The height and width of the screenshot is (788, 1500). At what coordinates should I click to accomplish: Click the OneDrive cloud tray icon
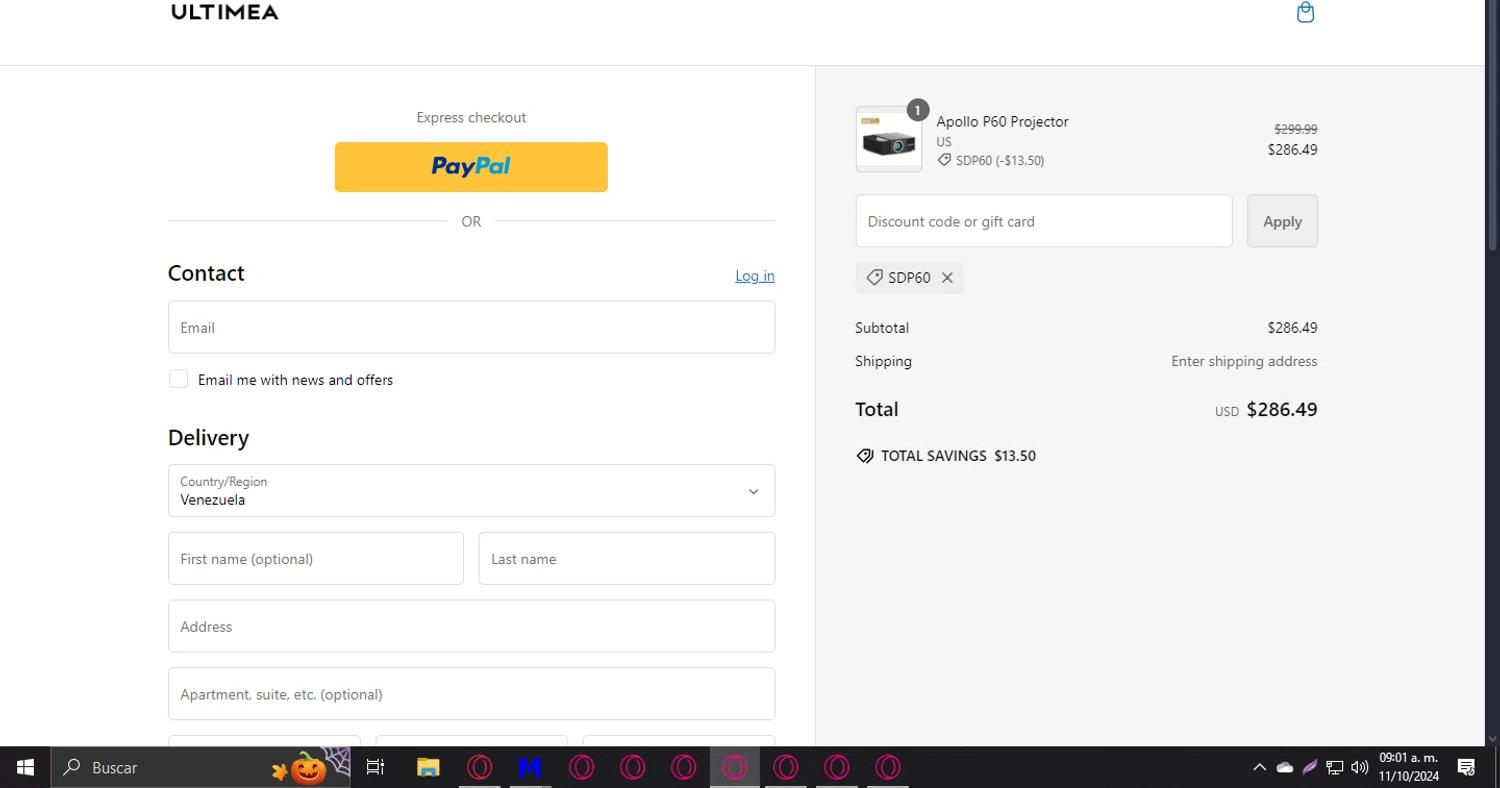tap(1285, 767)
